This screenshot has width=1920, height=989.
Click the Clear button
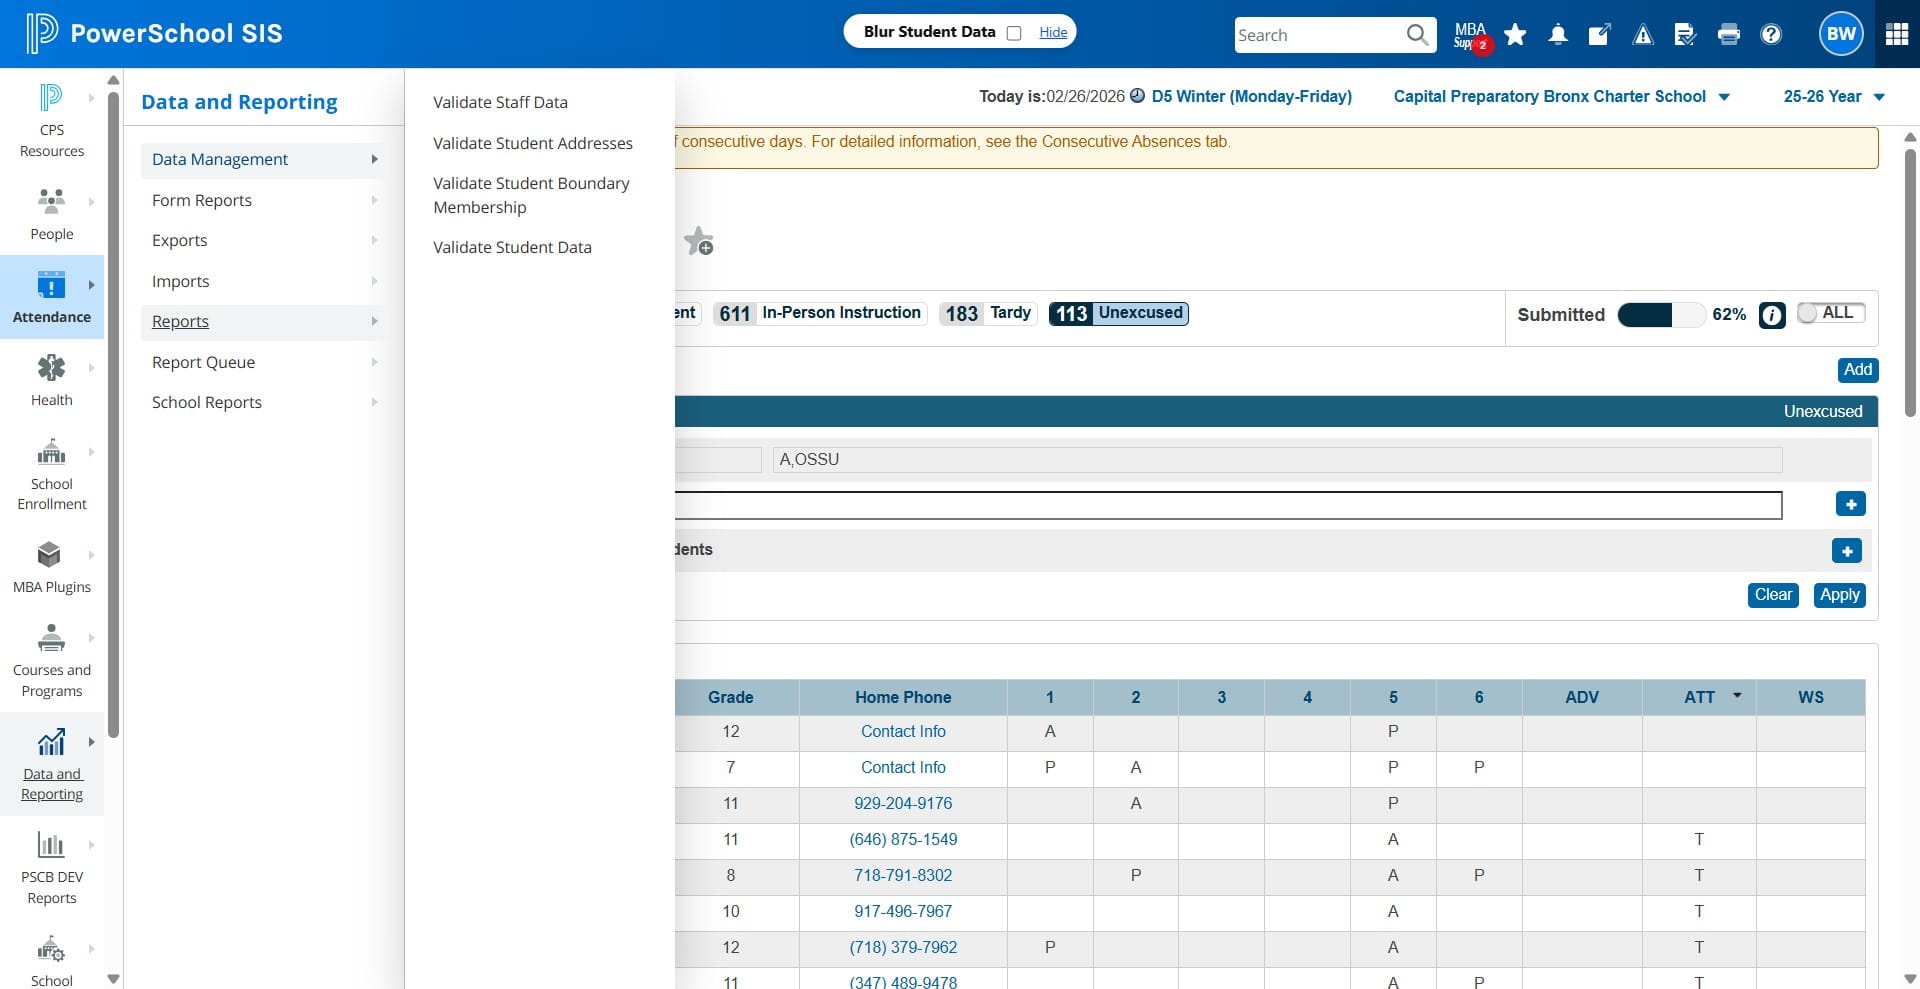1773,595
